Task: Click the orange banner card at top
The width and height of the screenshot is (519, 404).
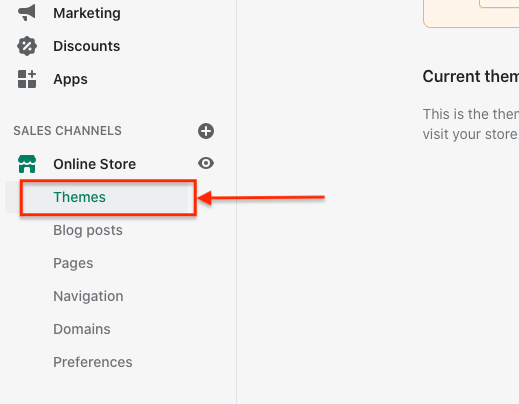Action: pos(471,14)
